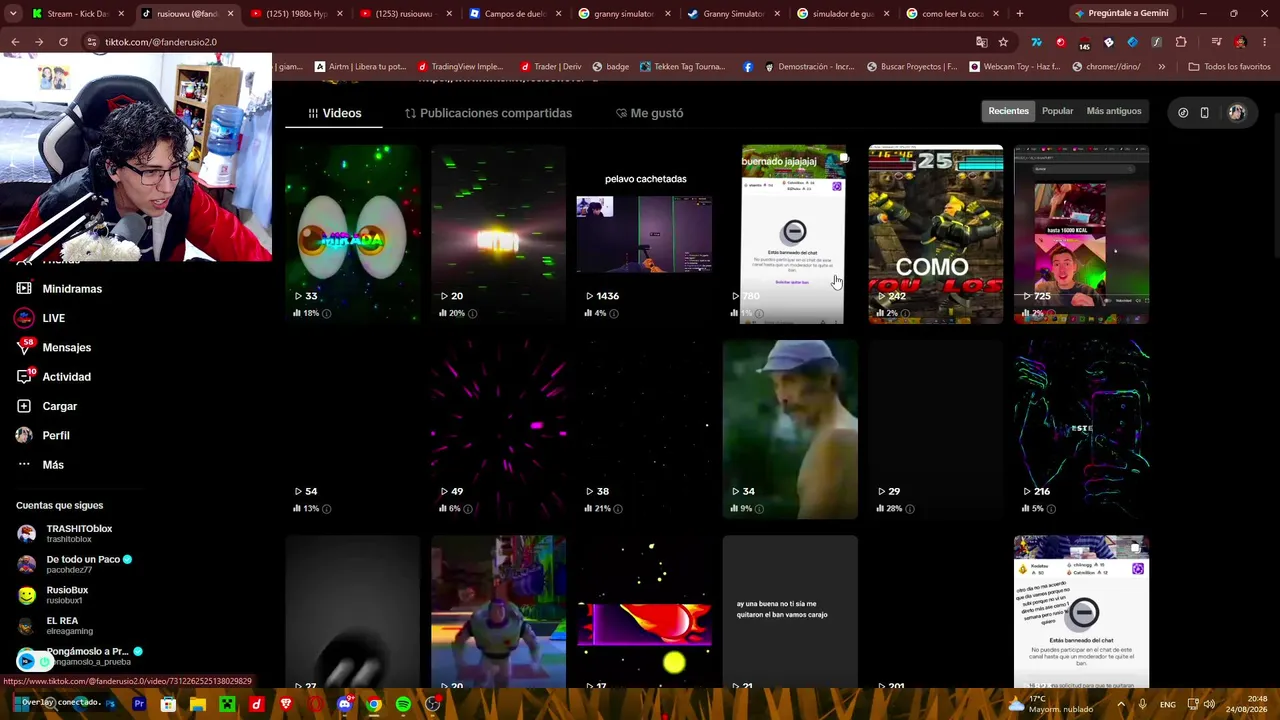Open Minidramas from the TikTok sidebar

[72, 289]
